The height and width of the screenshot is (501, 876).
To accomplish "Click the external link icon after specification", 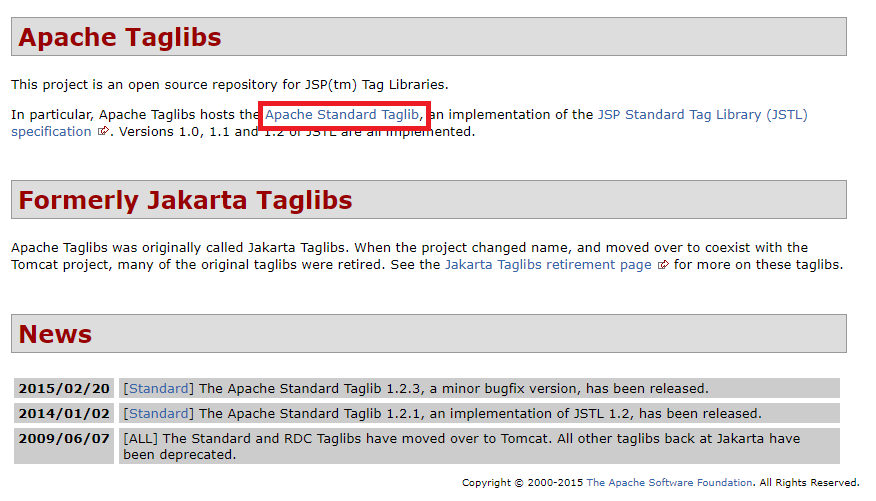I will tap(103, 131).
